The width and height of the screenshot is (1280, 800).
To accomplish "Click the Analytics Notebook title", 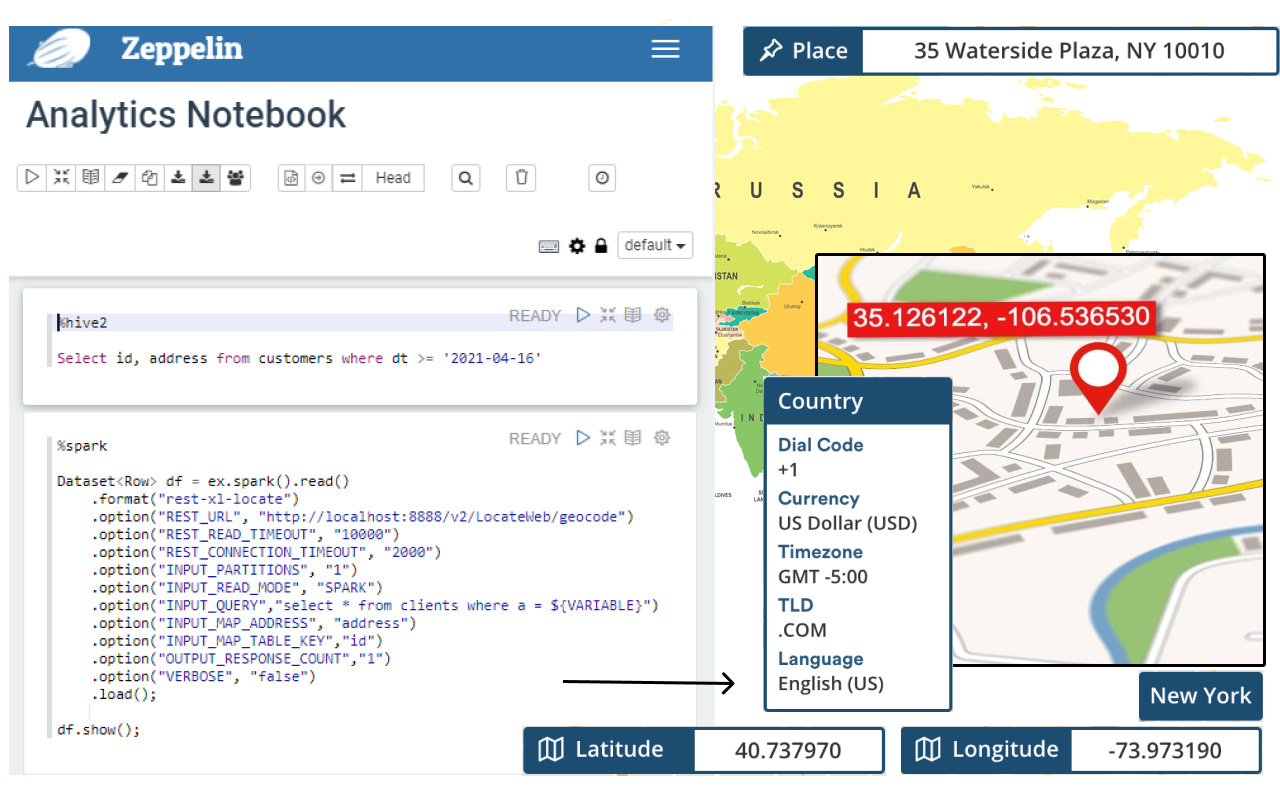I will [186, 115].
